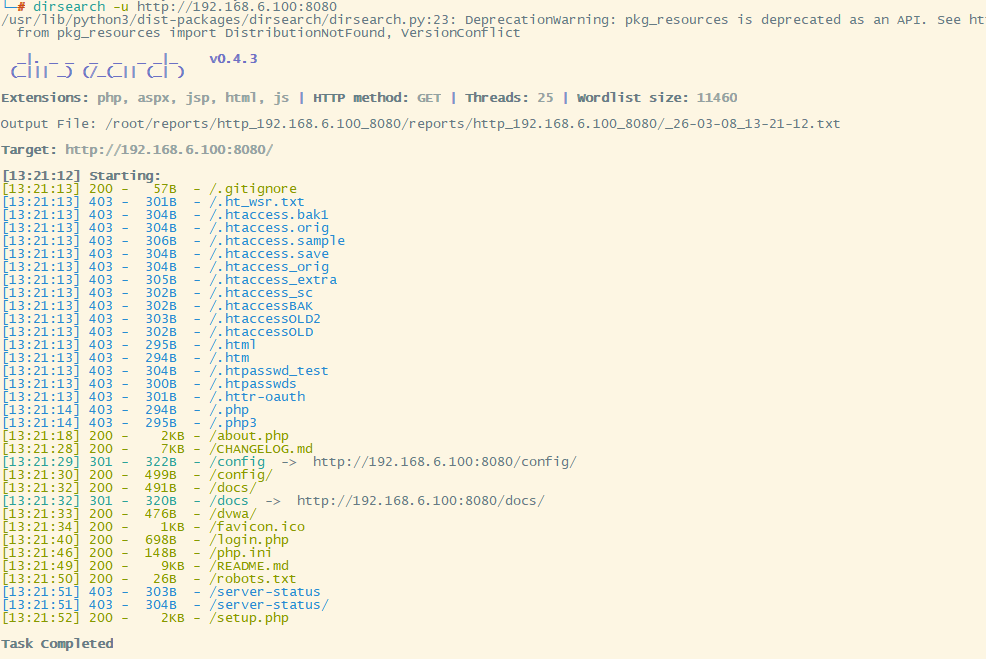The height and width of the screenshot is (659, 986).
Task: Select the /.htaccess_sc entry
Action: click(261, 292)
